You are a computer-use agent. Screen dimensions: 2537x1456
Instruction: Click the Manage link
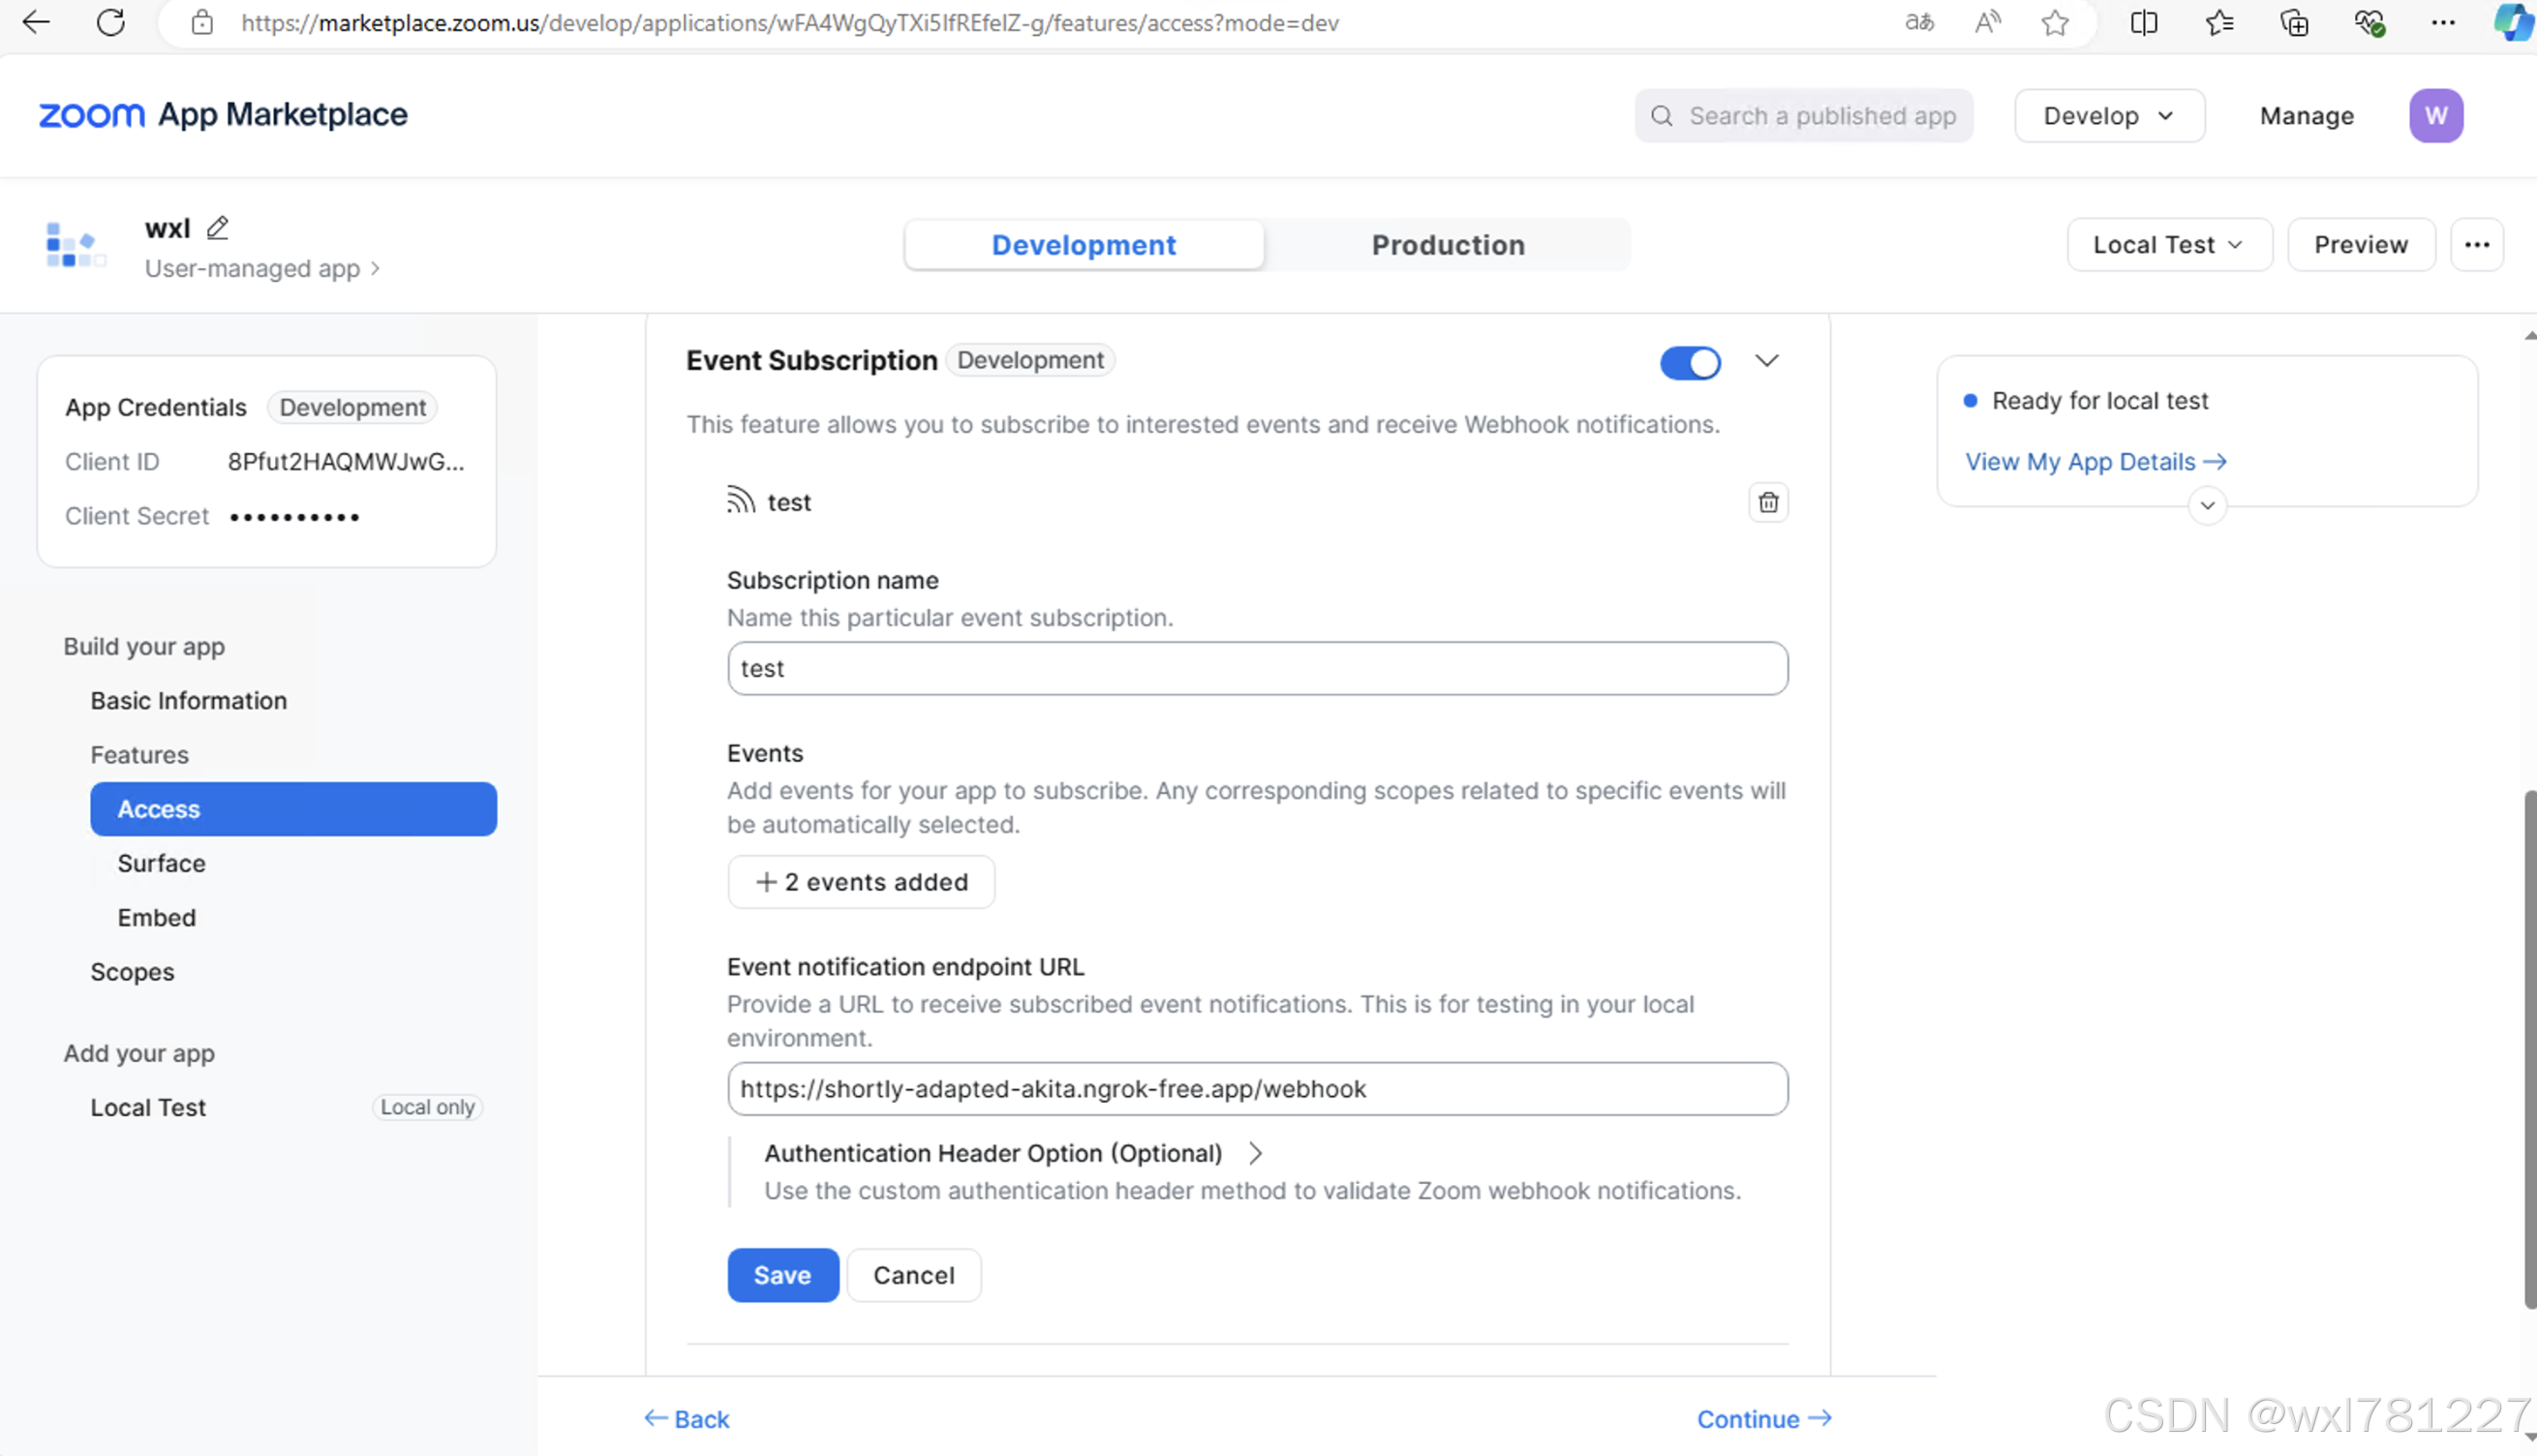click(x=2306, y=116)
